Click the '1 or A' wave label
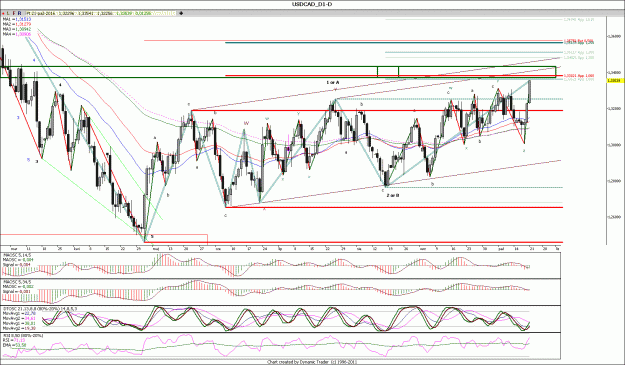The width and height of the screenshot is (625, 365). (333, 82)
